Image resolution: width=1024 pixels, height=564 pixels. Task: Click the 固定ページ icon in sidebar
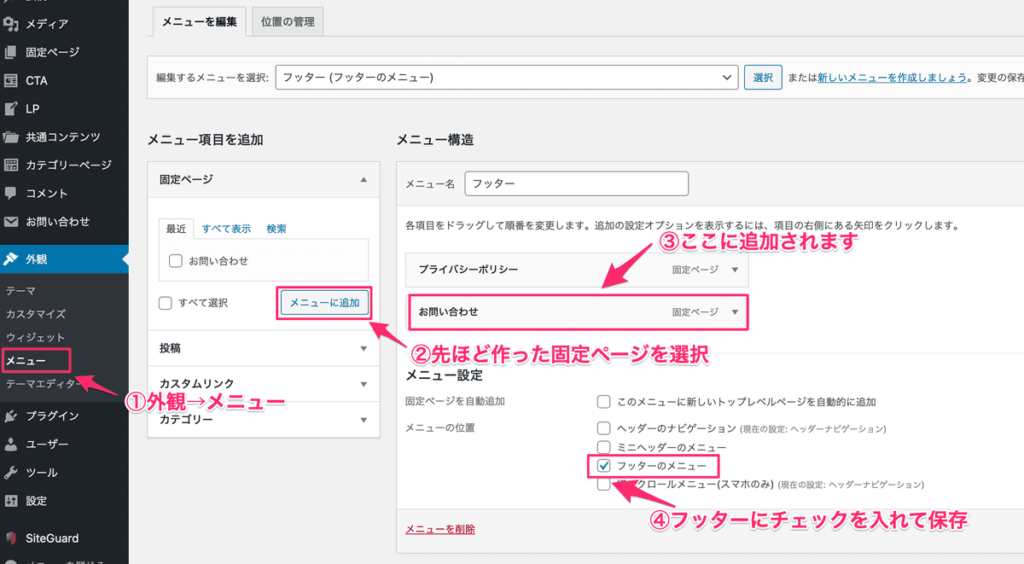click(11, 52)
